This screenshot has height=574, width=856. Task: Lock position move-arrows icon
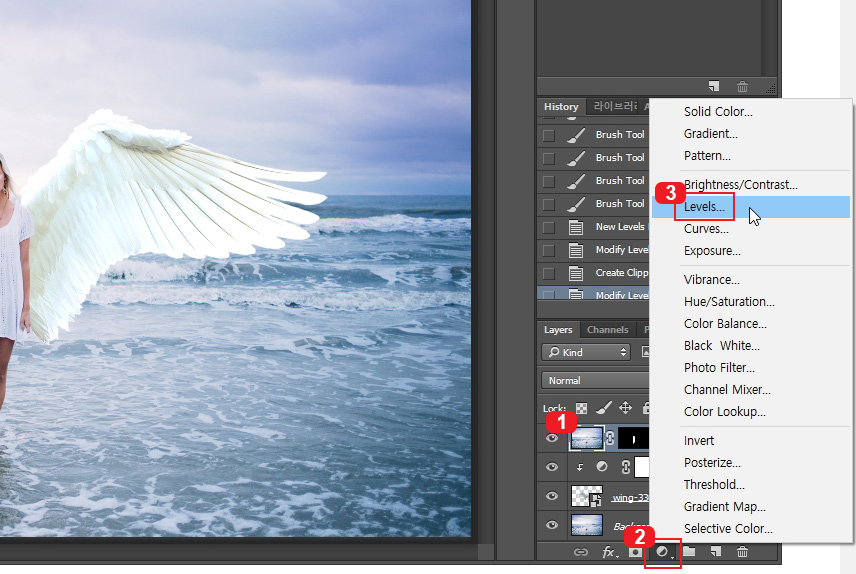[625, 407]
